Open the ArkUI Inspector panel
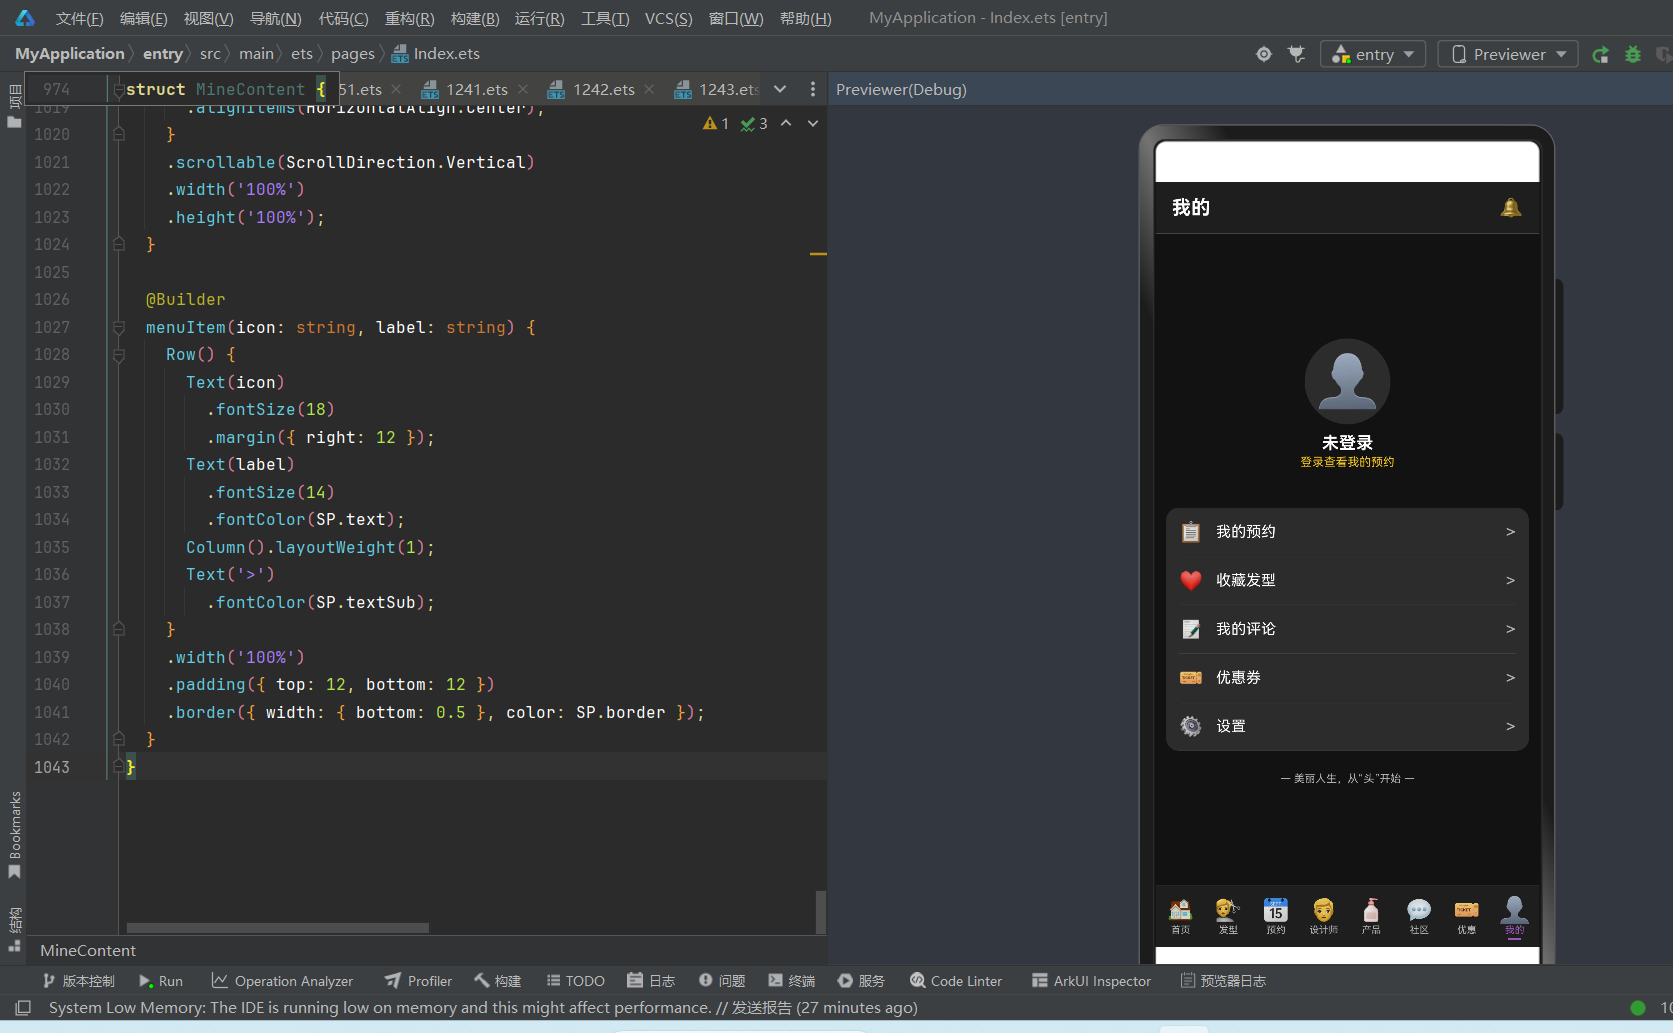 pyautogui.click(x=1091, y=981)
